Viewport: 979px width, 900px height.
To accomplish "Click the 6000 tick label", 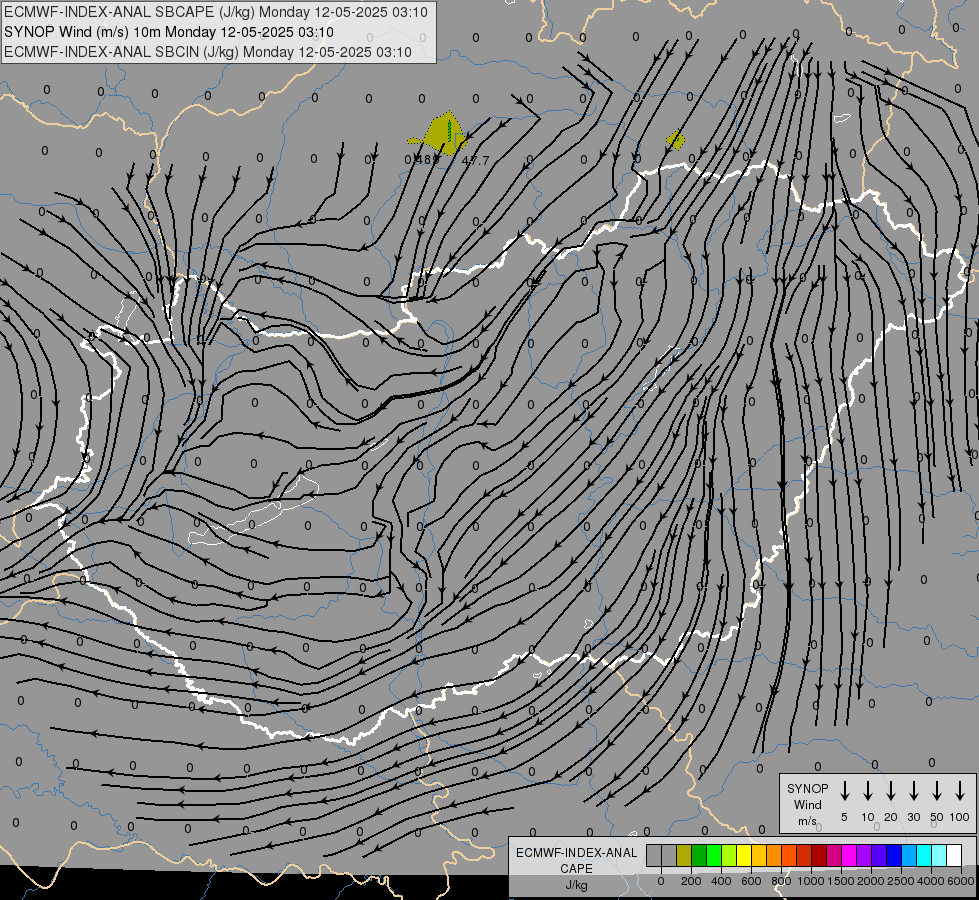I will tap(961, 881).
